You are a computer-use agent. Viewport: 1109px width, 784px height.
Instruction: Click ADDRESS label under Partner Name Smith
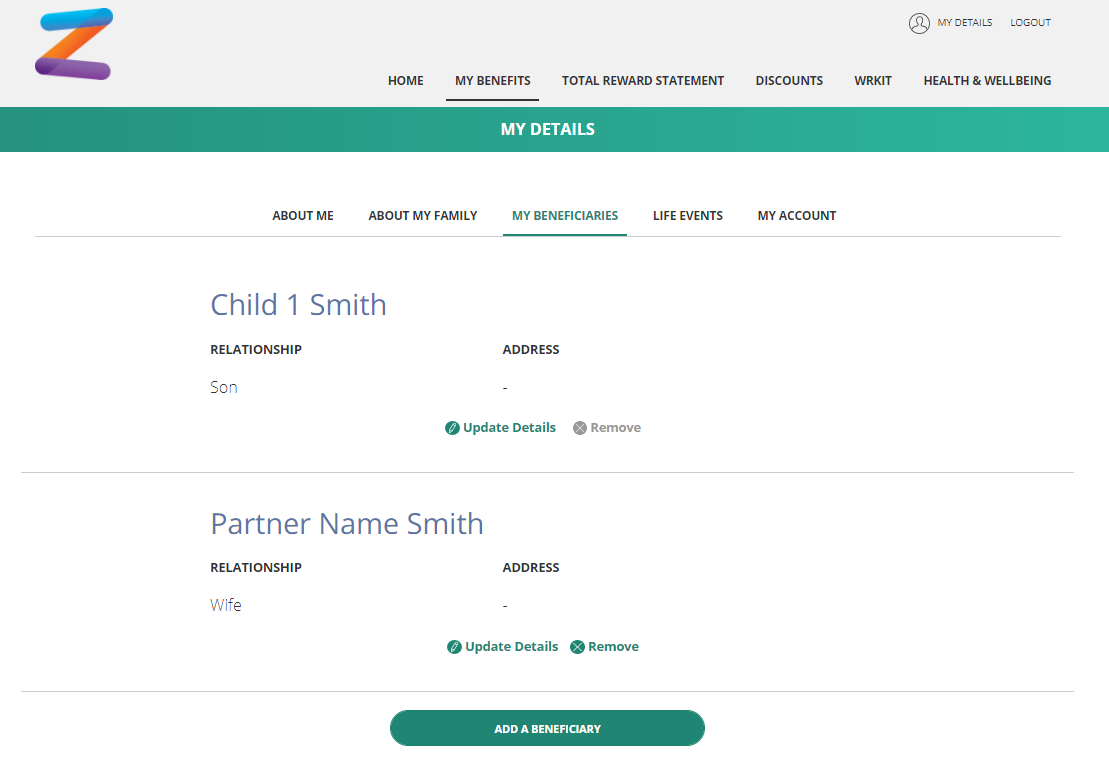click(x=531, y=567)
